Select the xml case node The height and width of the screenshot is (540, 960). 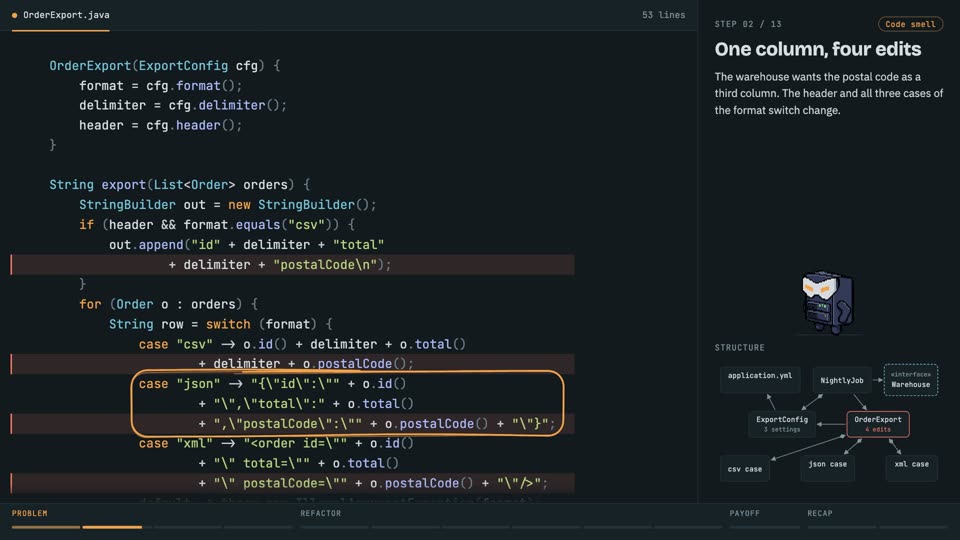(x=911, y=469)
